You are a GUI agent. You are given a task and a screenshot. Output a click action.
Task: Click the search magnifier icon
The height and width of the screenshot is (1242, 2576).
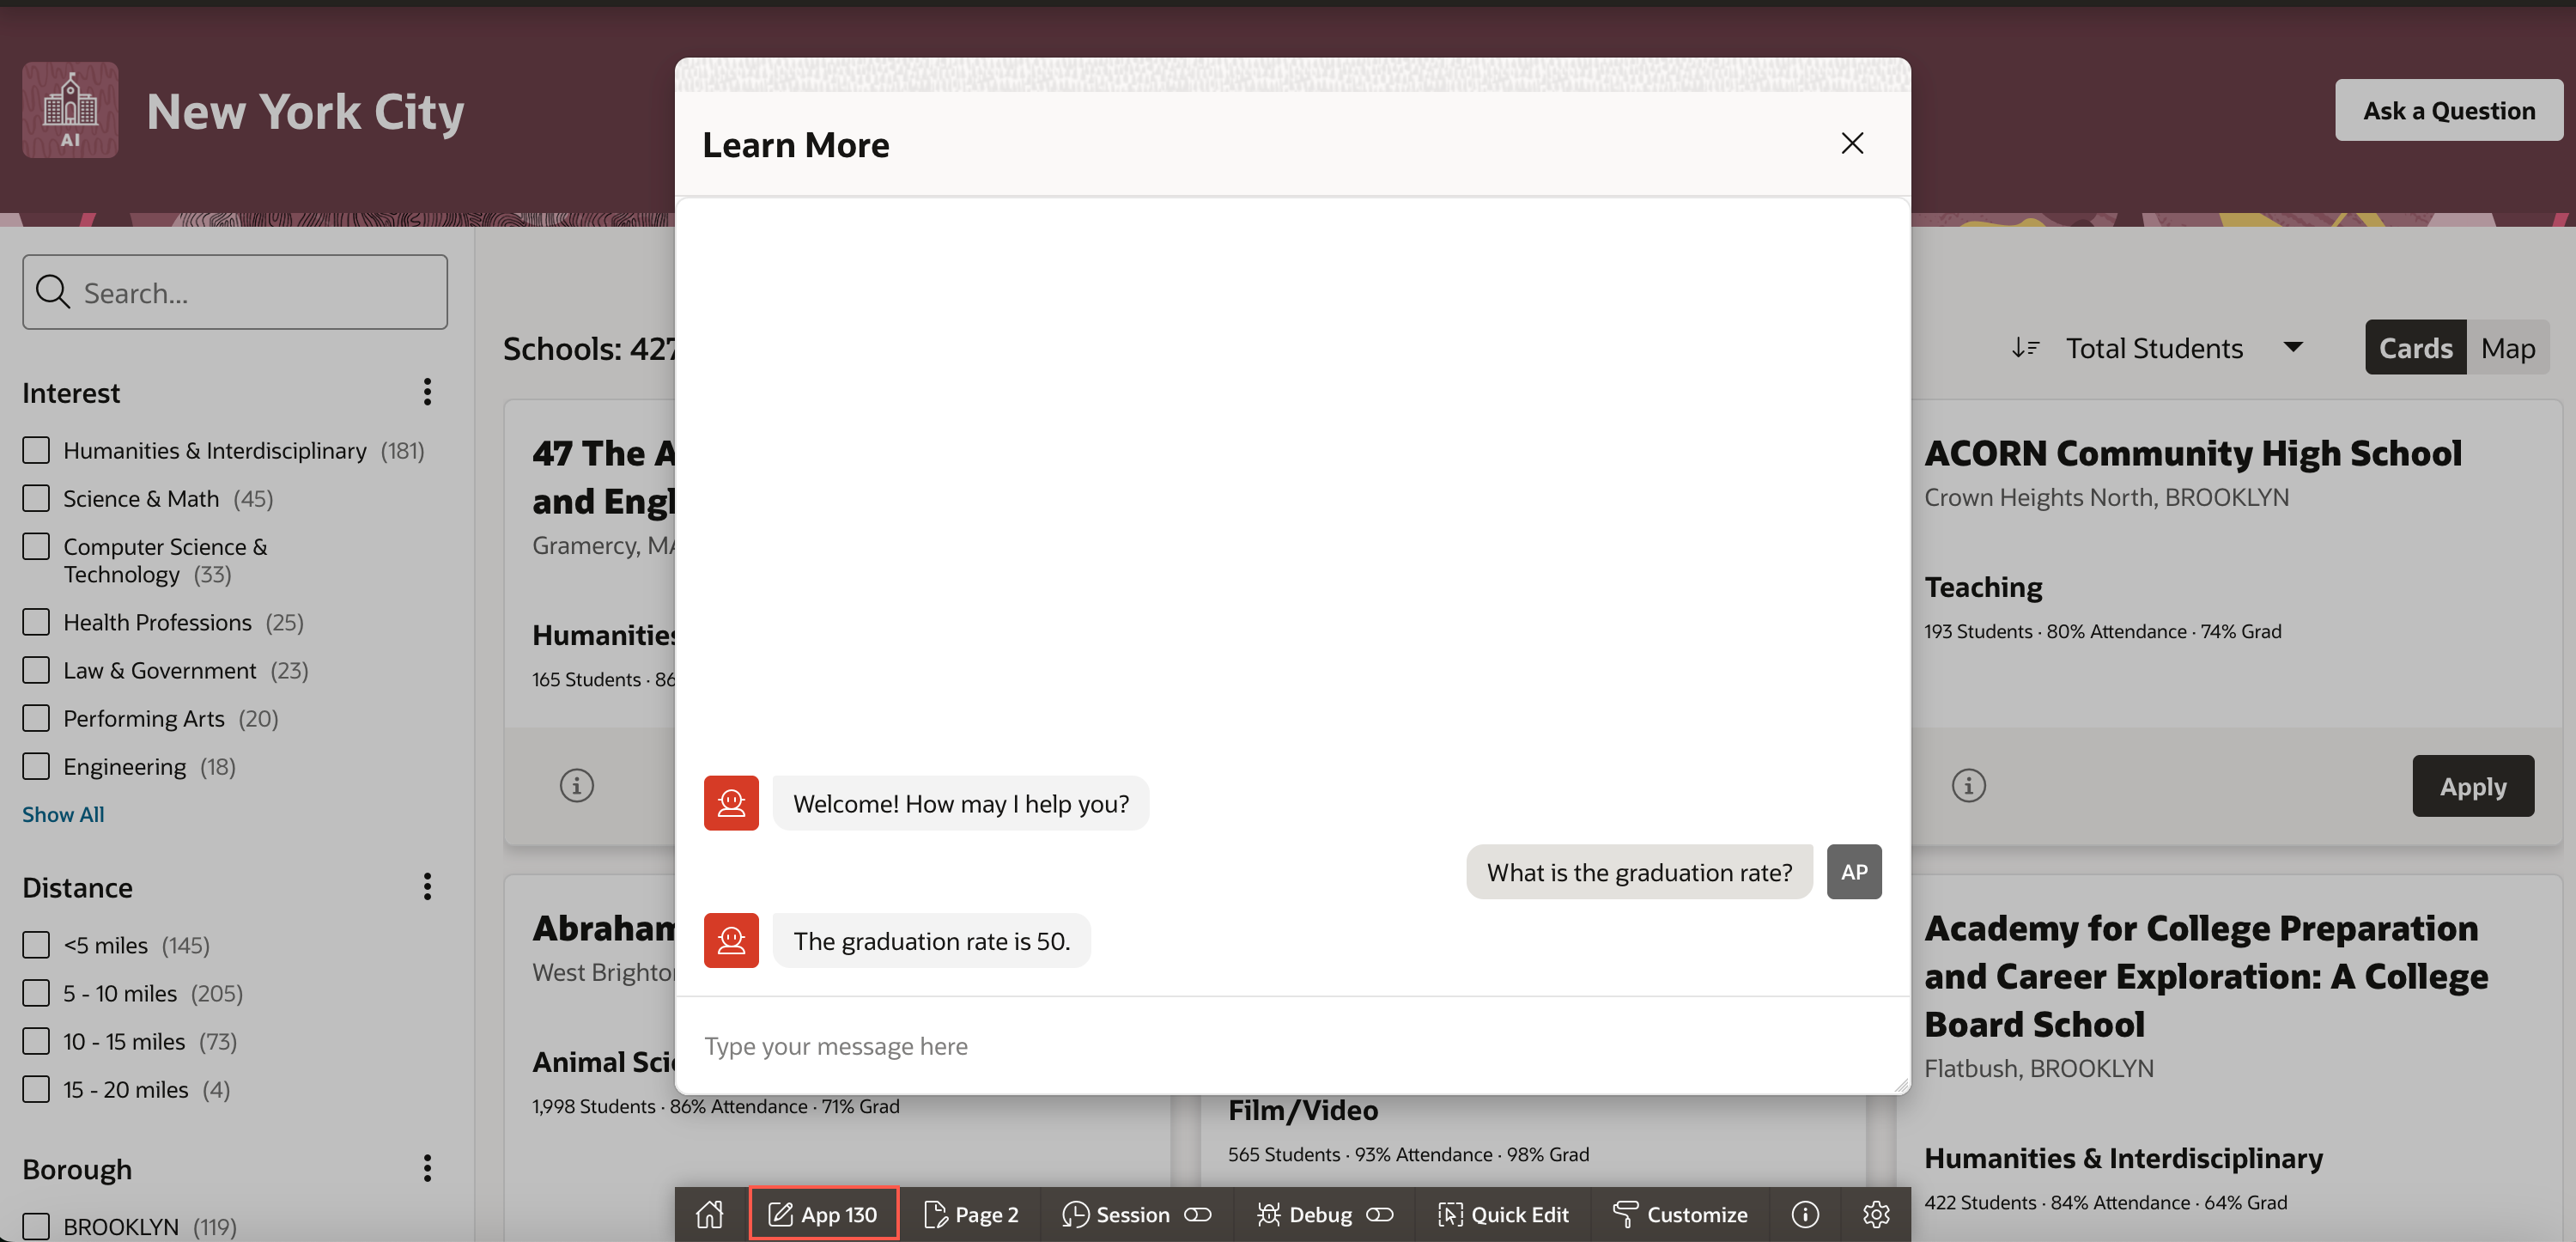pos(53,292)
